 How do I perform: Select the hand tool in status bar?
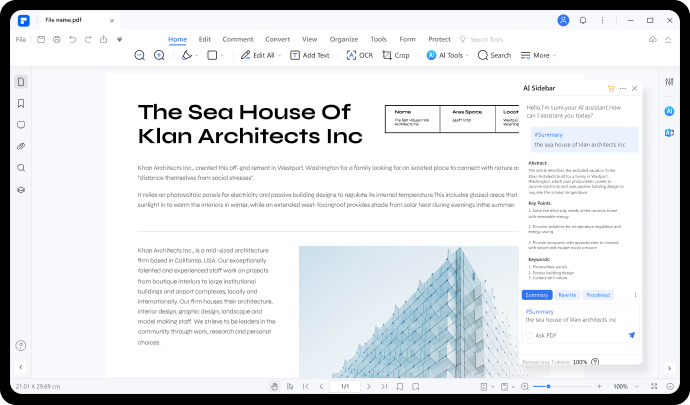click(275, 387)
